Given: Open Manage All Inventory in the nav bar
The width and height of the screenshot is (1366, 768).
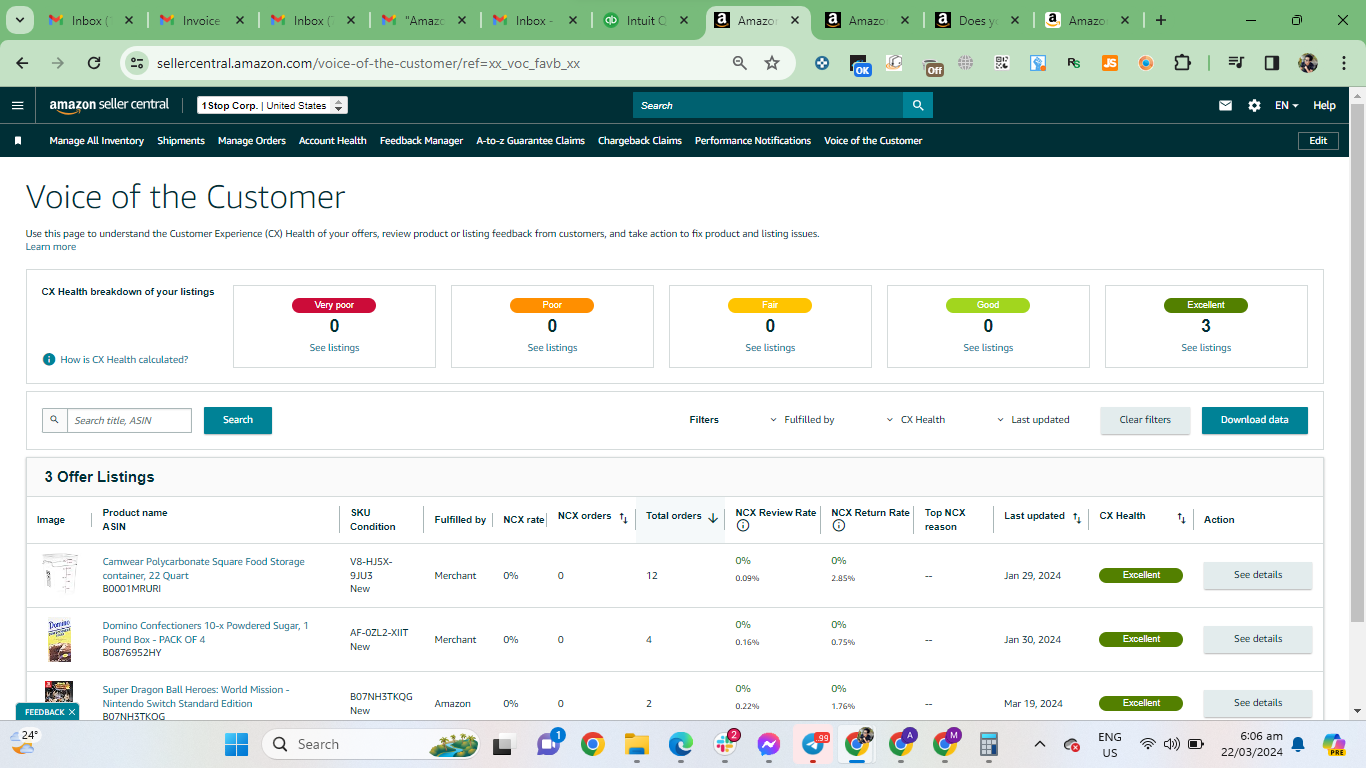Looking at the screenshot, I should pos(97,141).
